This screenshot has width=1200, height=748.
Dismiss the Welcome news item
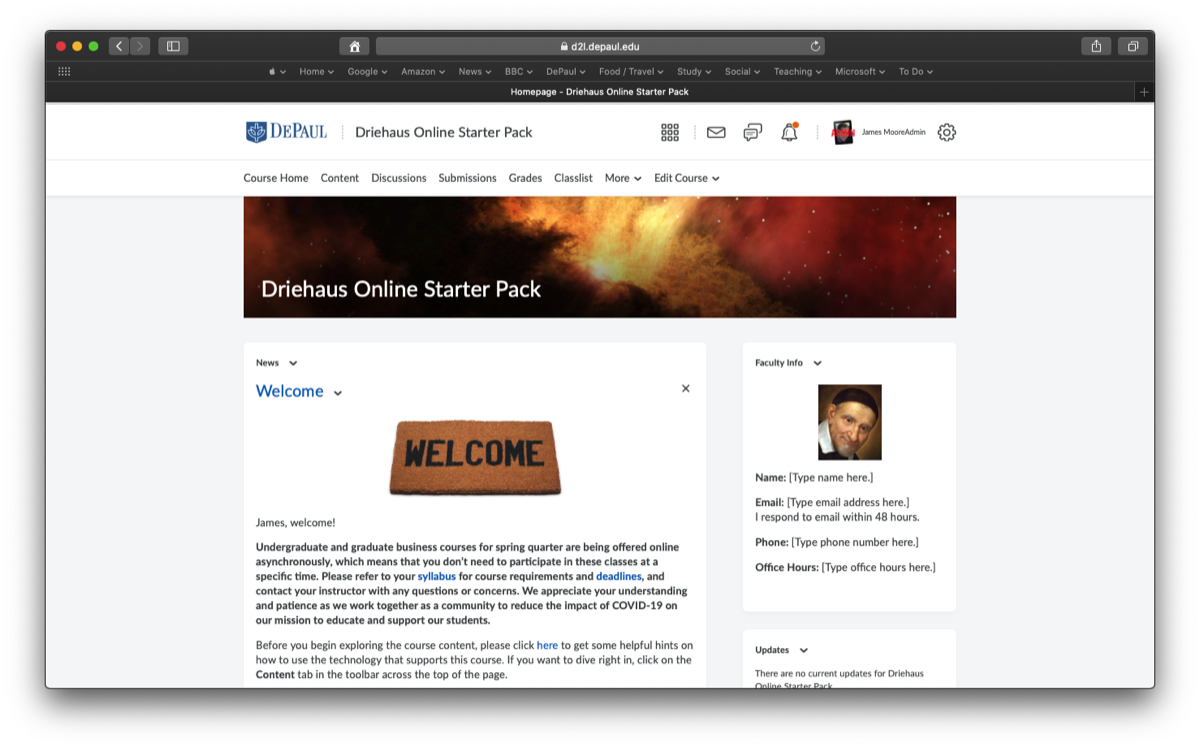(685, 389)
